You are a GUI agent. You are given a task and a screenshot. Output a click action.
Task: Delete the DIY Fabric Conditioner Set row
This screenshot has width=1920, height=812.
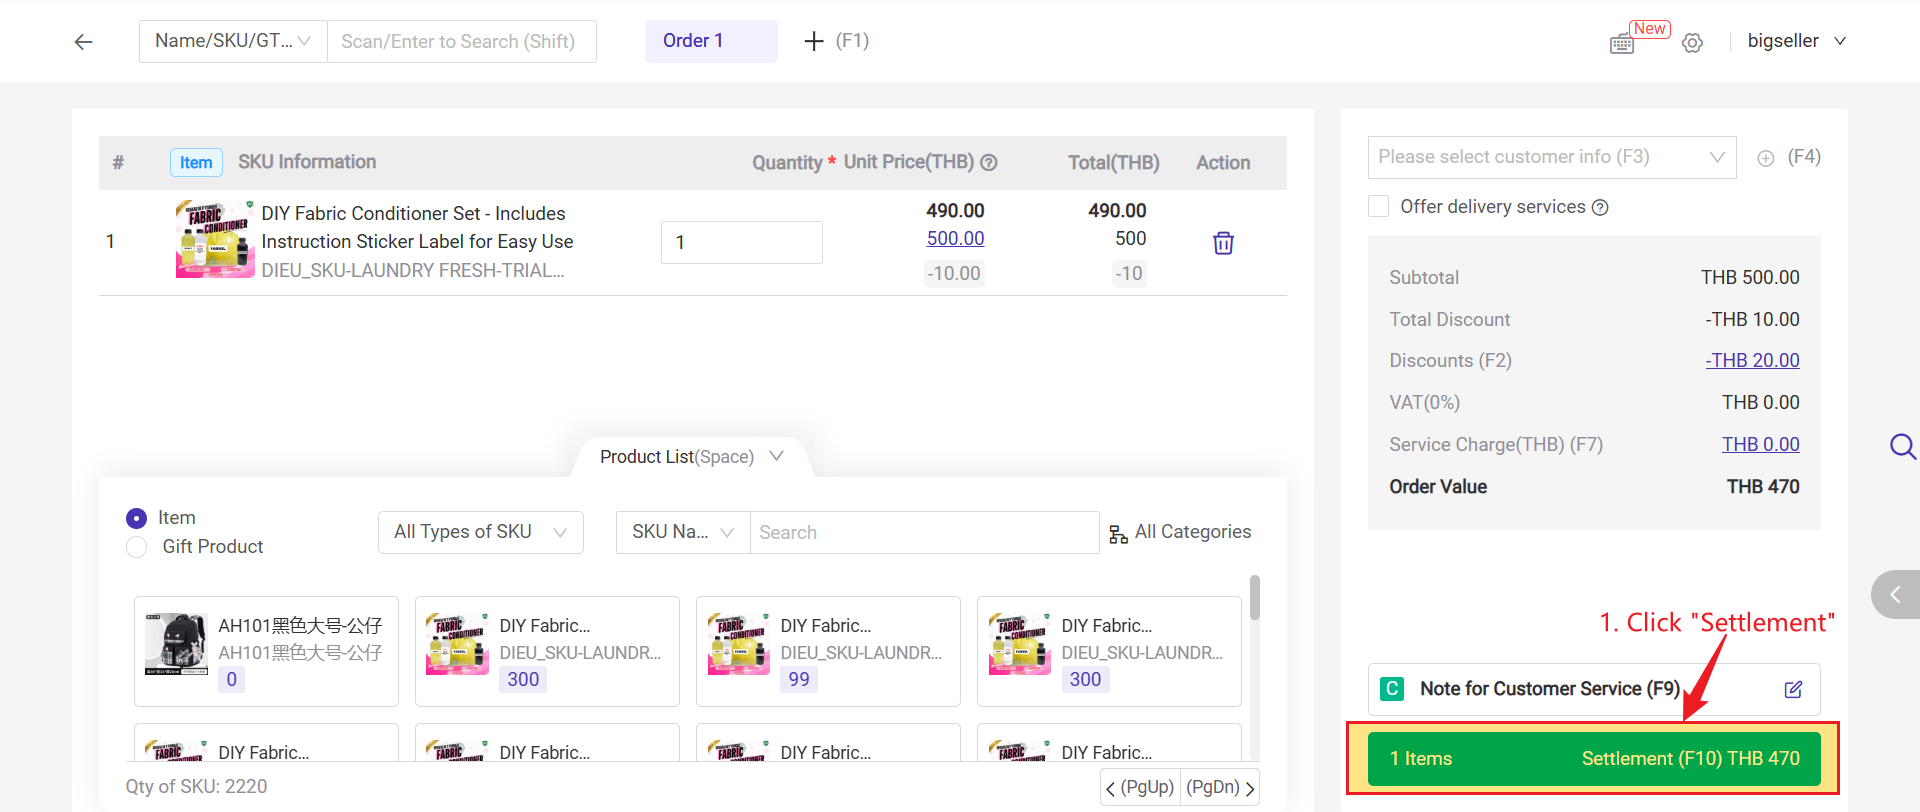(x=1223, y=243)
